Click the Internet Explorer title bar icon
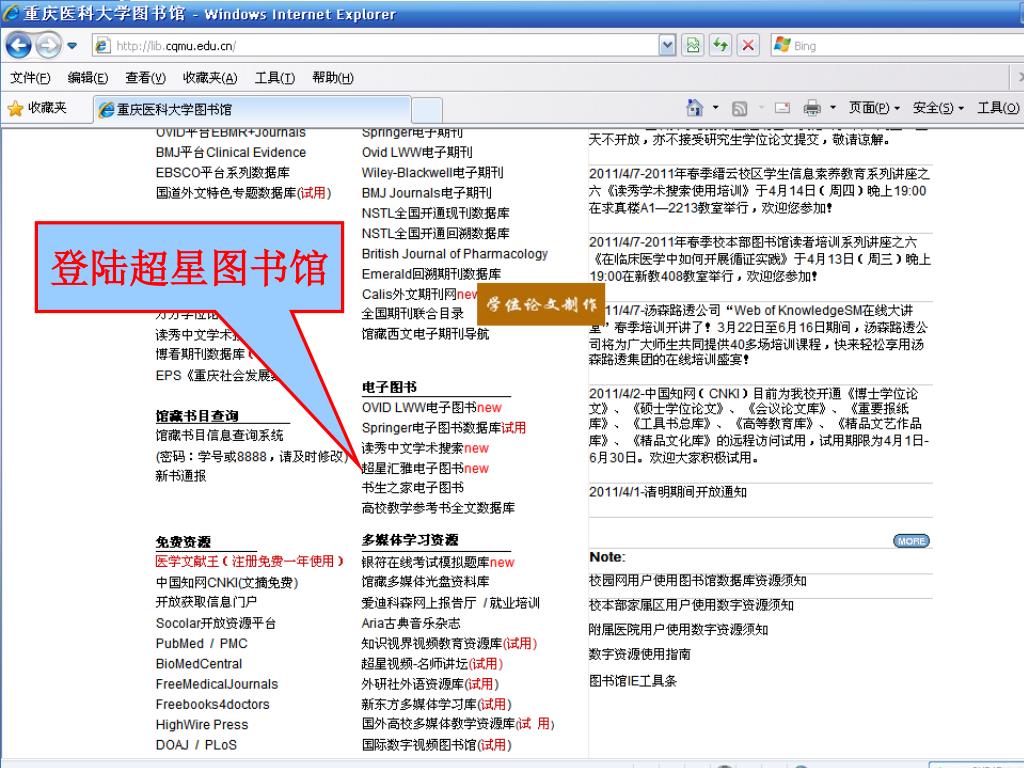The height and width of the screenshot is (768, 1024). coord(10,13)
